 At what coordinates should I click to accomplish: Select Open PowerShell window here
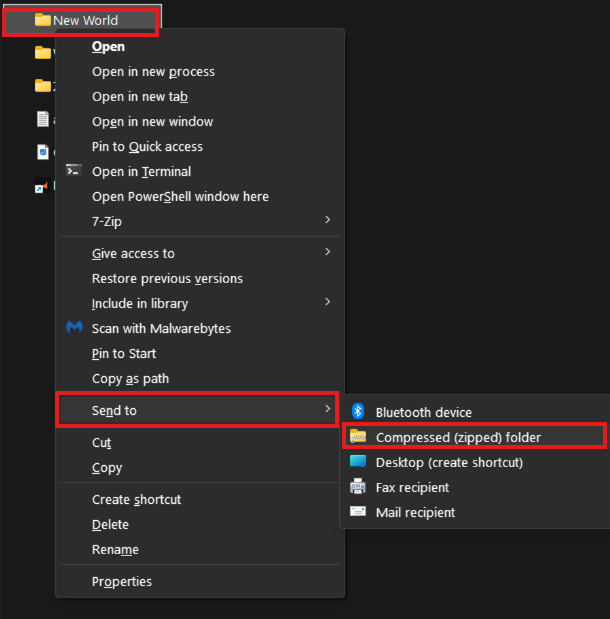180,197
